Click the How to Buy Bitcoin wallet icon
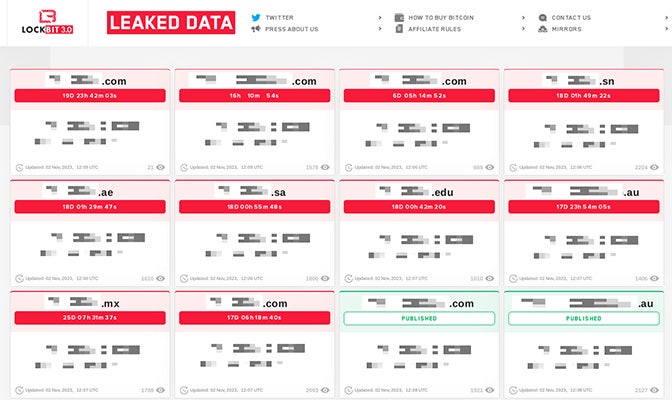The width and height of the screenshot is (672, 400). coord(399,17)
